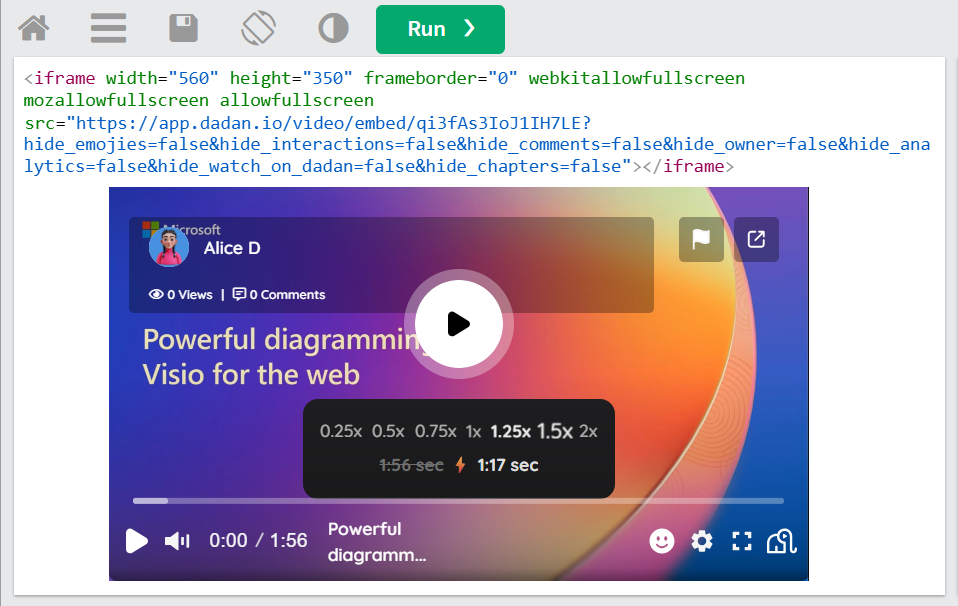This screenshot has height=606, width=958.
Task: Mute the video audio
Action: click(x=176, y=541)
